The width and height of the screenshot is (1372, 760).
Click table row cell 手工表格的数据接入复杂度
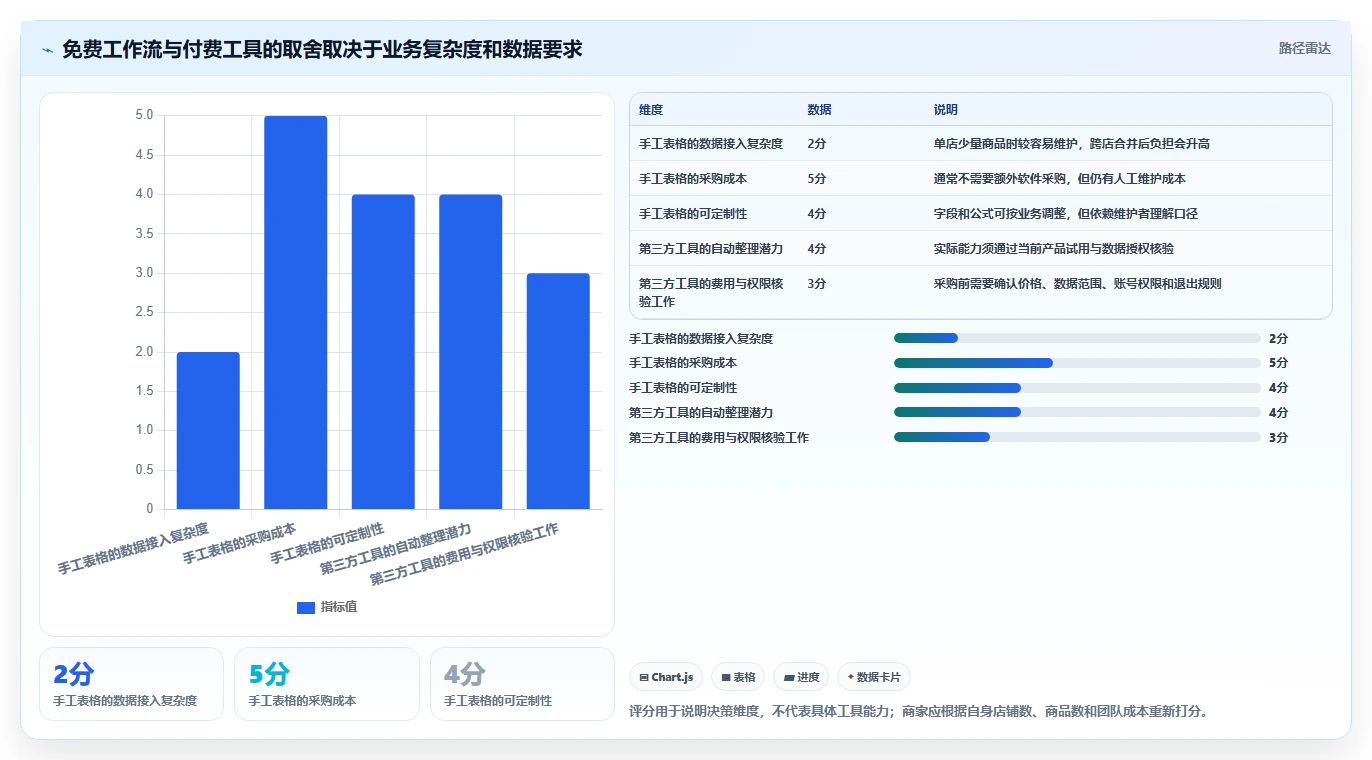pos(711,144)
